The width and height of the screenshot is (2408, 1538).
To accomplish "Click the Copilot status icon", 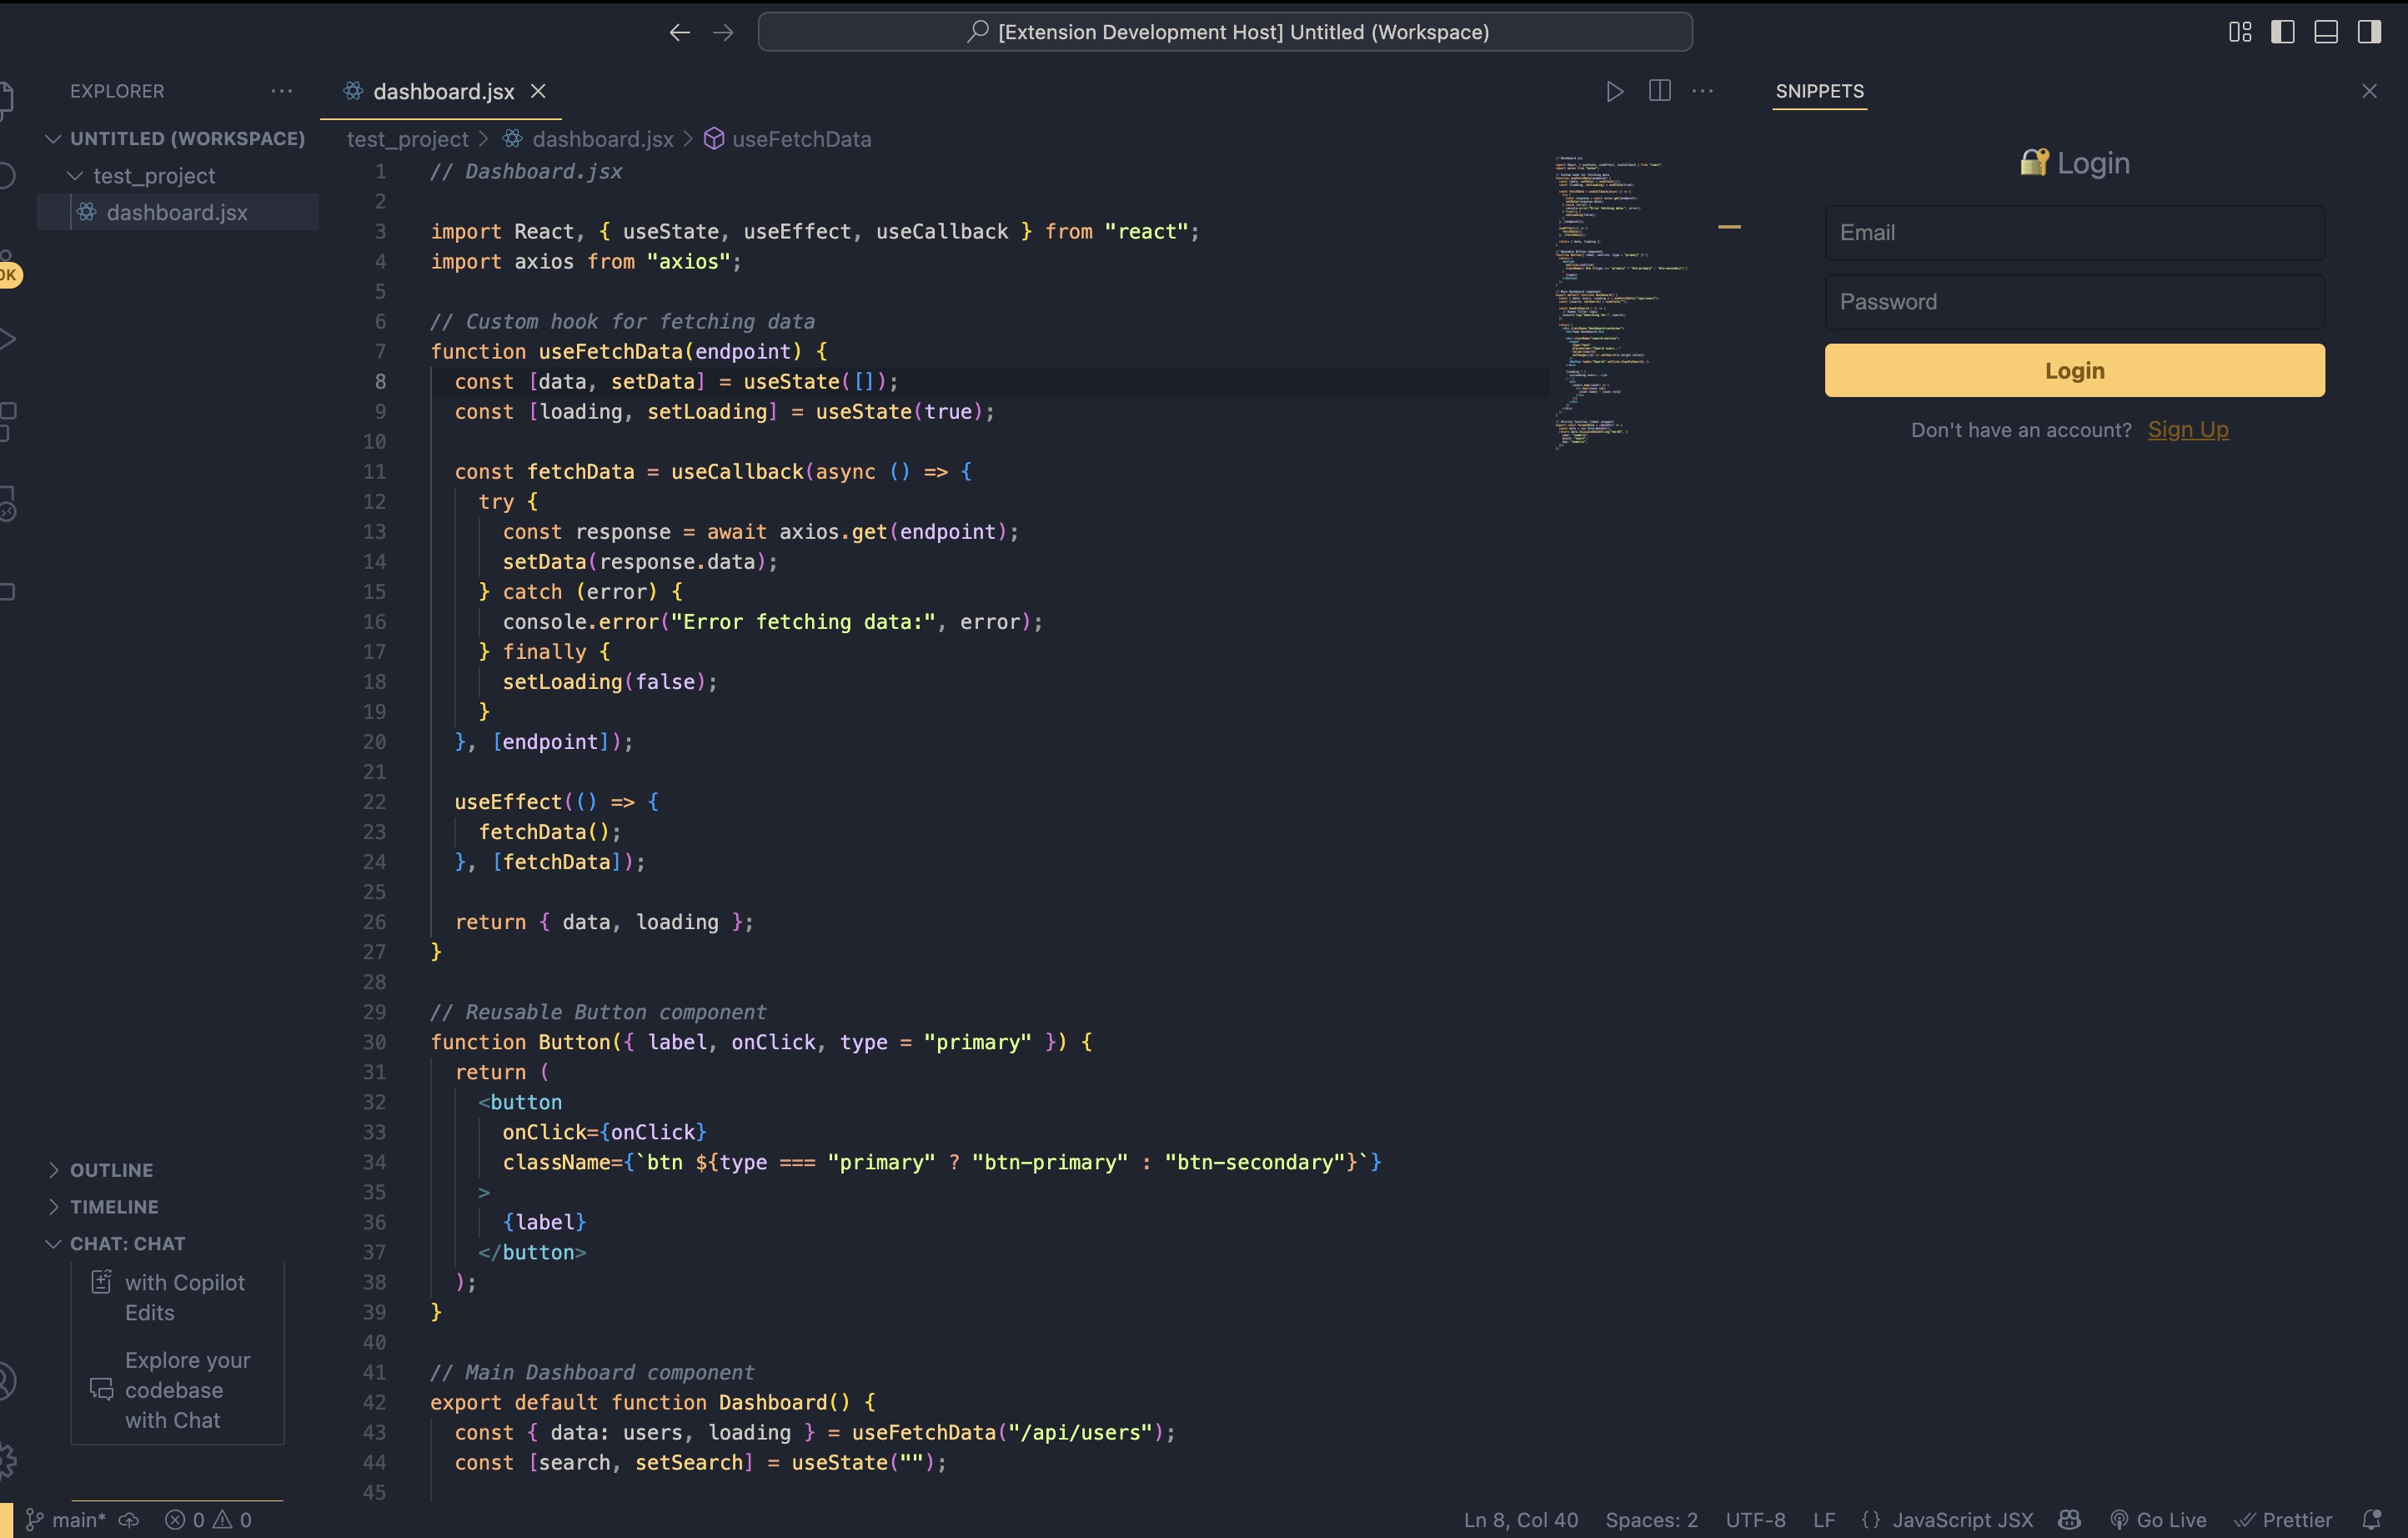I will [x=2069, y=1519].
